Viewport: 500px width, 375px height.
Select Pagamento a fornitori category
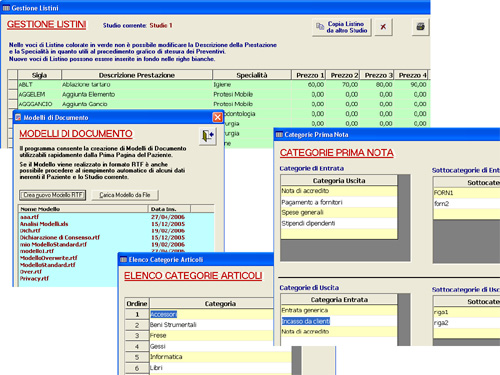(339, 202)
